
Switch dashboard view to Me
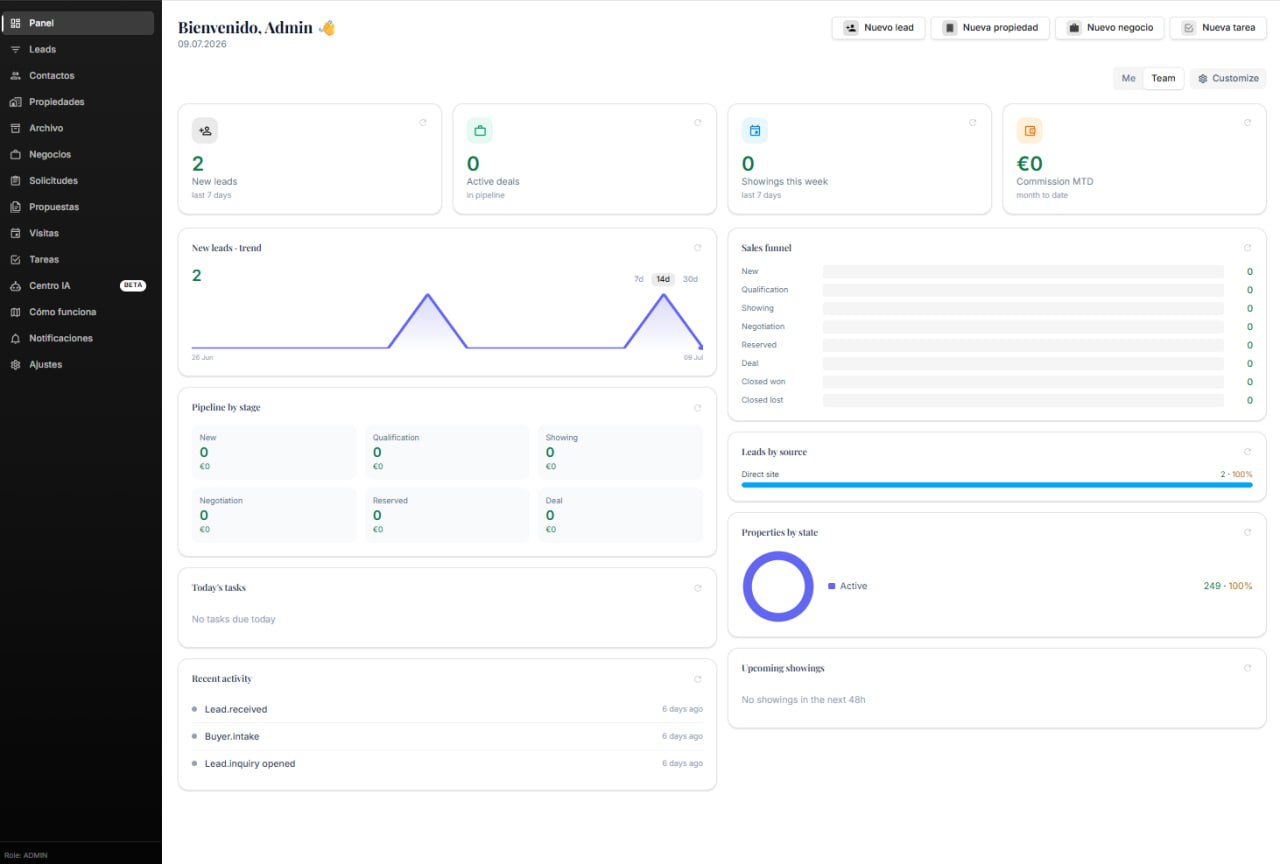(1129, 78)
